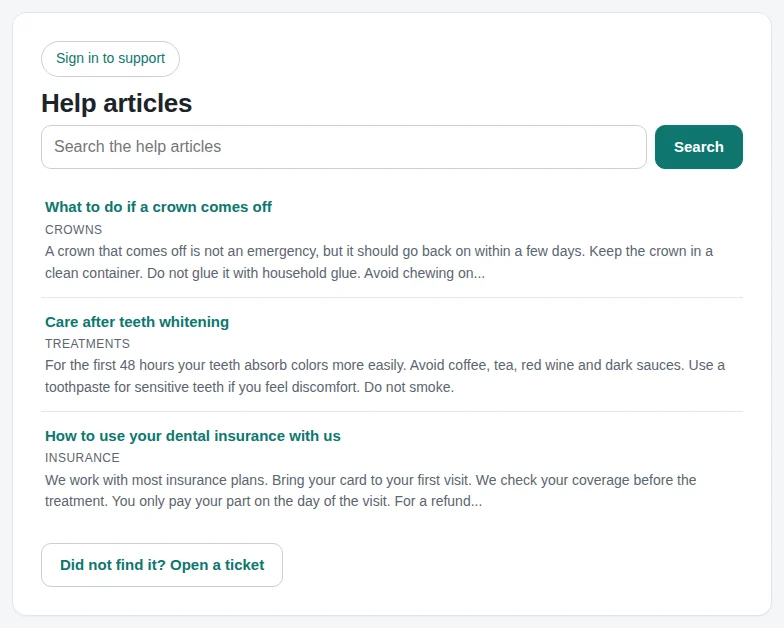Select the INSURANCE category label
The width and height of the screenshot is (784, 628).
pos(82,458)
